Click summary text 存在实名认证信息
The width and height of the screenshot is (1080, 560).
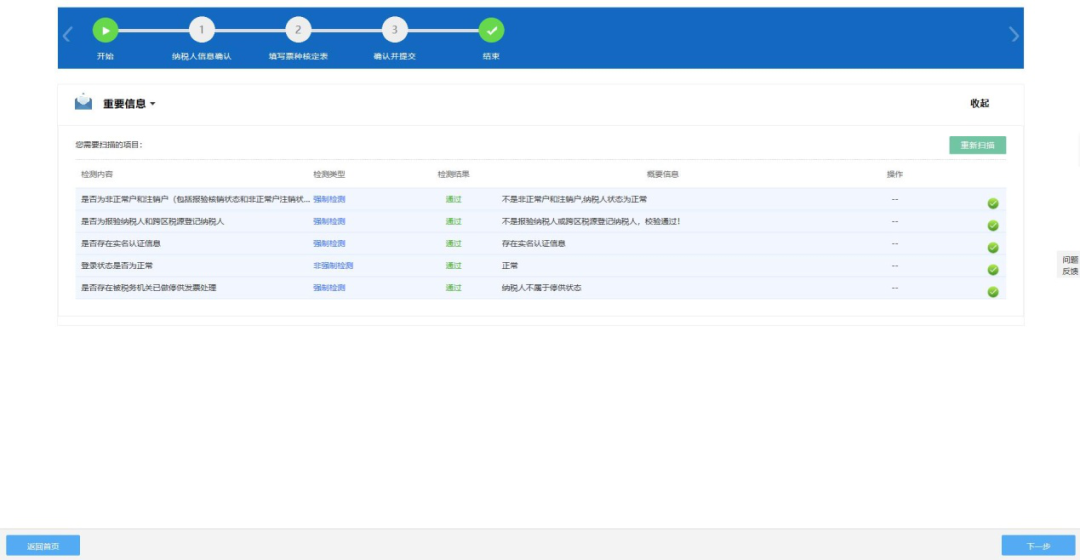[534, 243]
